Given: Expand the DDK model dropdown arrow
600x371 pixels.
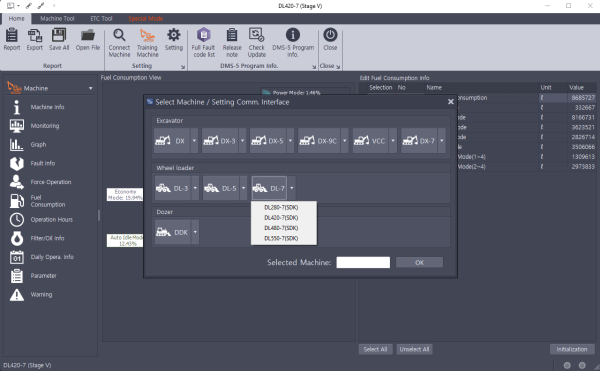Looking at the screenshot, I should 195,232.
